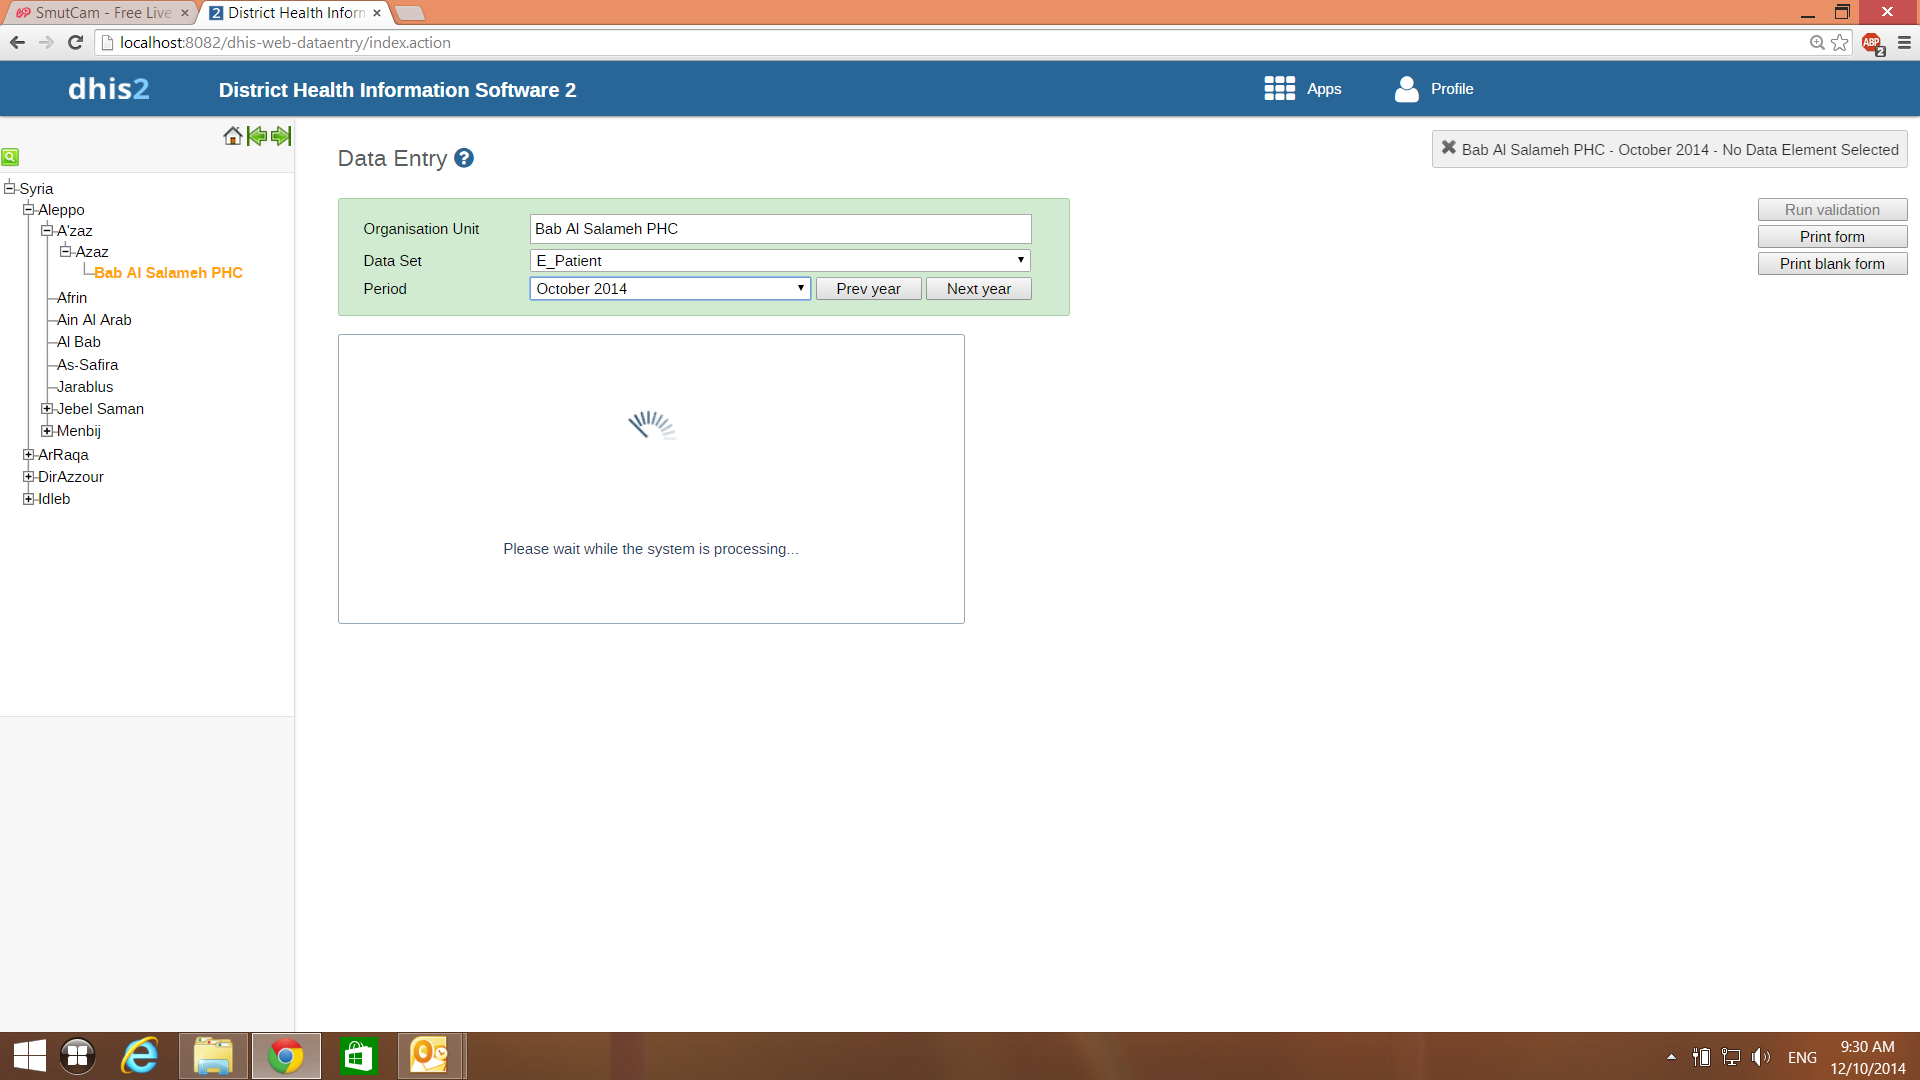The width and height of the screenshot is (1920, 1080).
Task: Click the green right arrow icon
Action: 281,136
